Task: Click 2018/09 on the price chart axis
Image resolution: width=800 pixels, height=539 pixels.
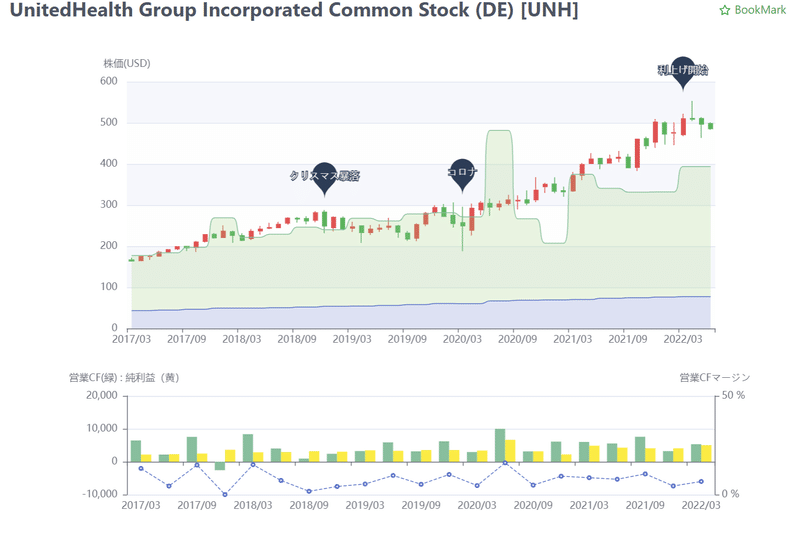Action: [297, 339]
